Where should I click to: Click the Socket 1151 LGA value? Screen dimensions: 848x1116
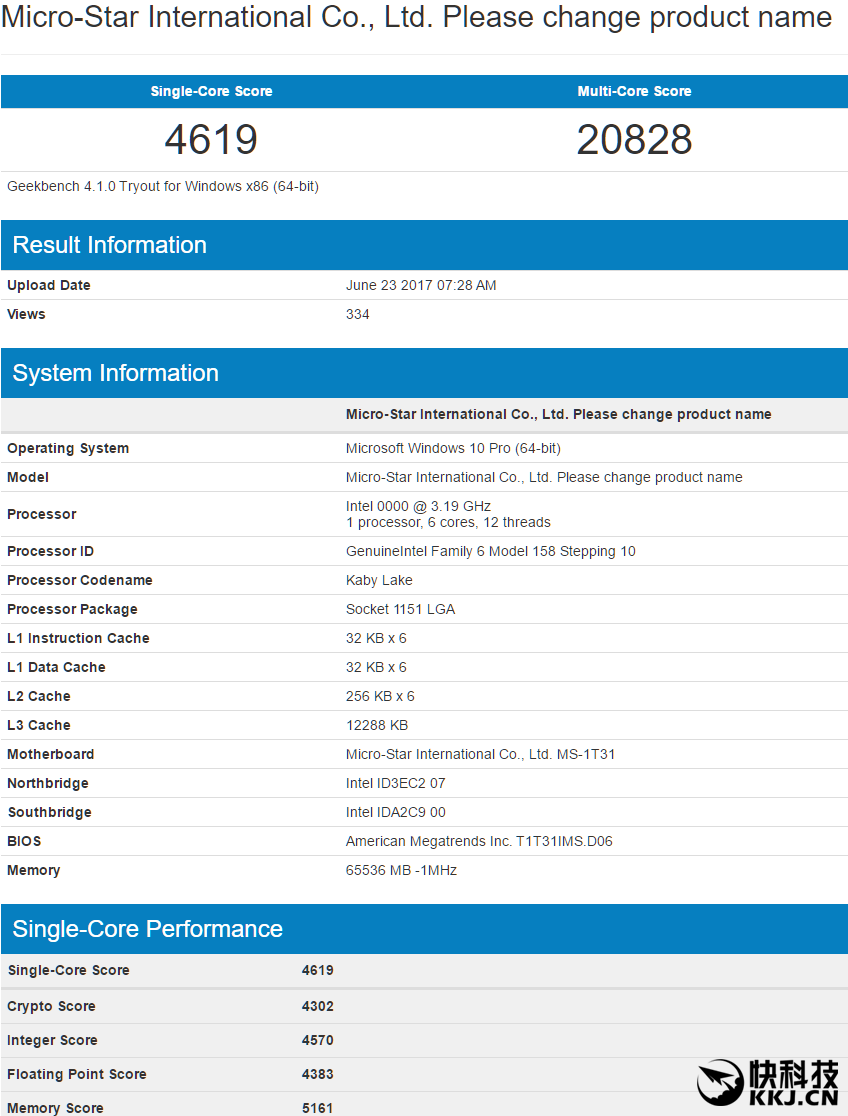tap(400, 609)
